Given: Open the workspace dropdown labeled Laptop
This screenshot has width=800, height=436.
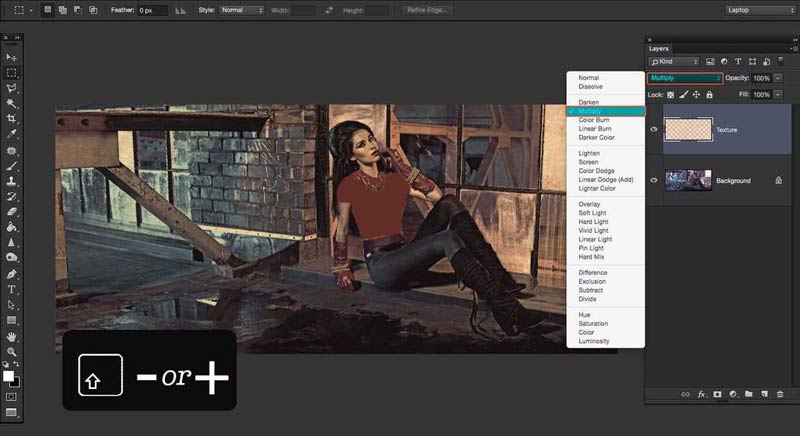Looking at the screenshot, I should pyautogui.click(x=759, y=9).
